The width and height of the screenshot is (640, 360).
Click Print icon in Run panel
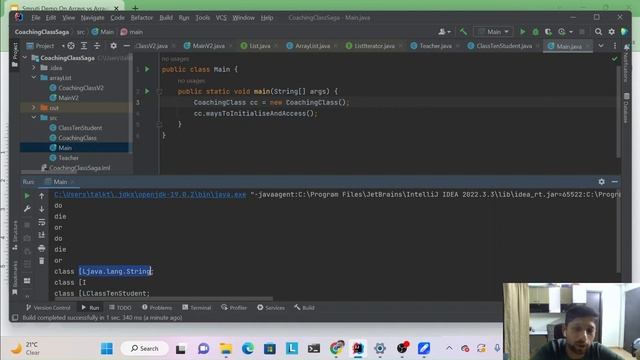pyautogui.click(x=42, y=248)
